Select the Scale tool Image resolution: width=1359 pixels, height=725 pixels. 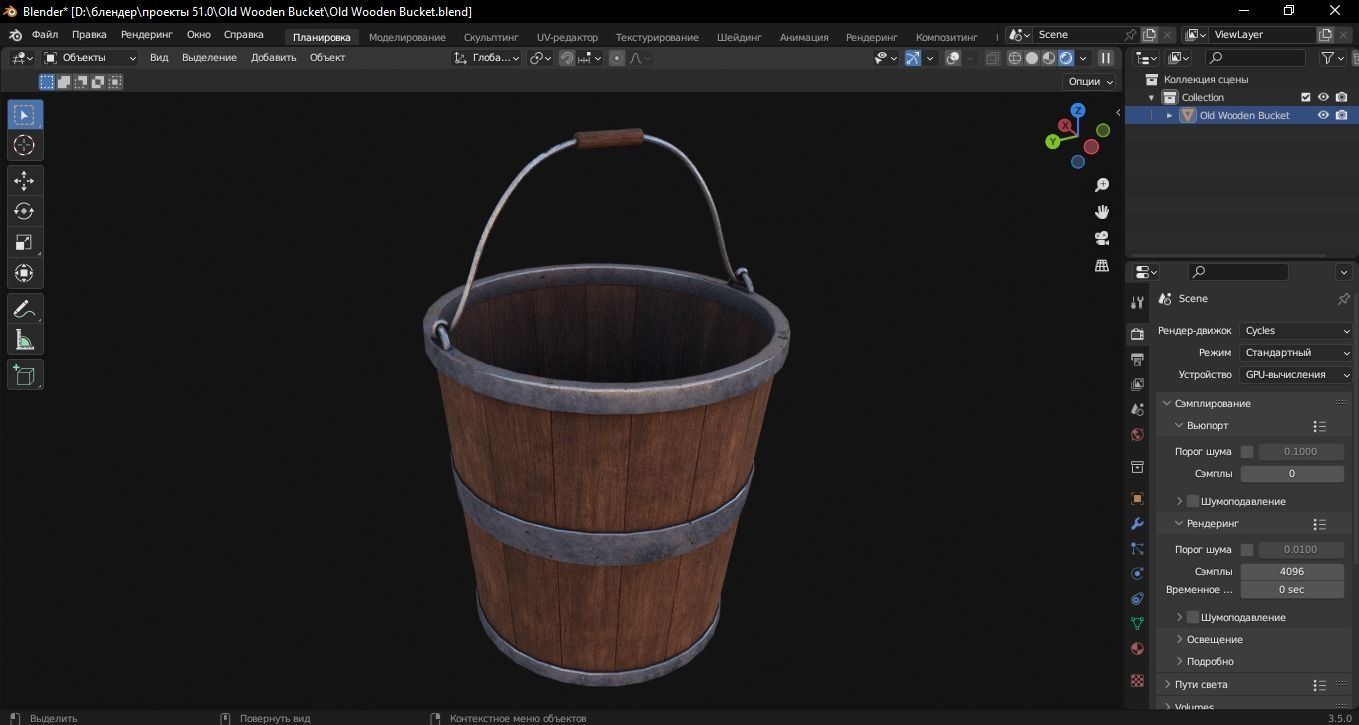click(25, 242)
